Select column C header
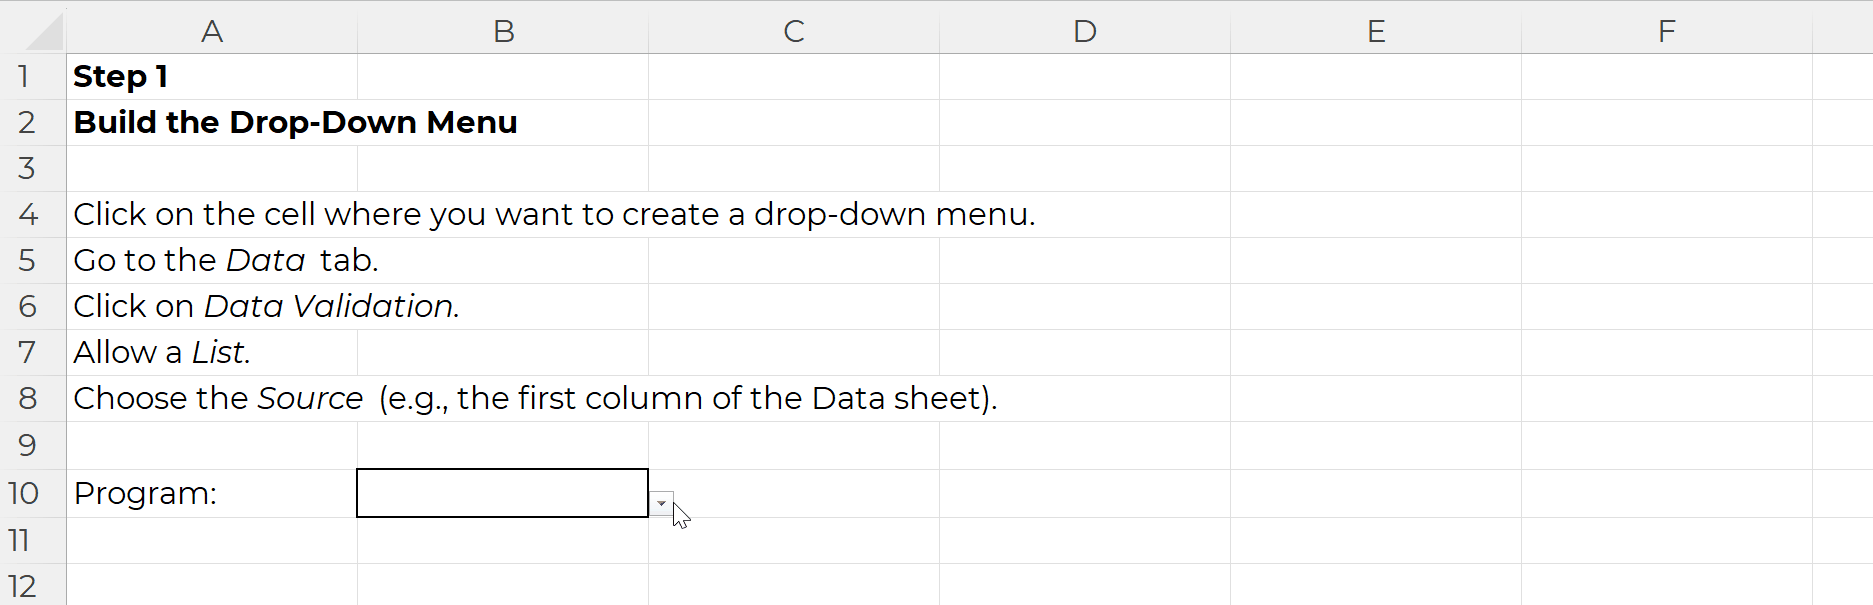 (x=794, y=31)
